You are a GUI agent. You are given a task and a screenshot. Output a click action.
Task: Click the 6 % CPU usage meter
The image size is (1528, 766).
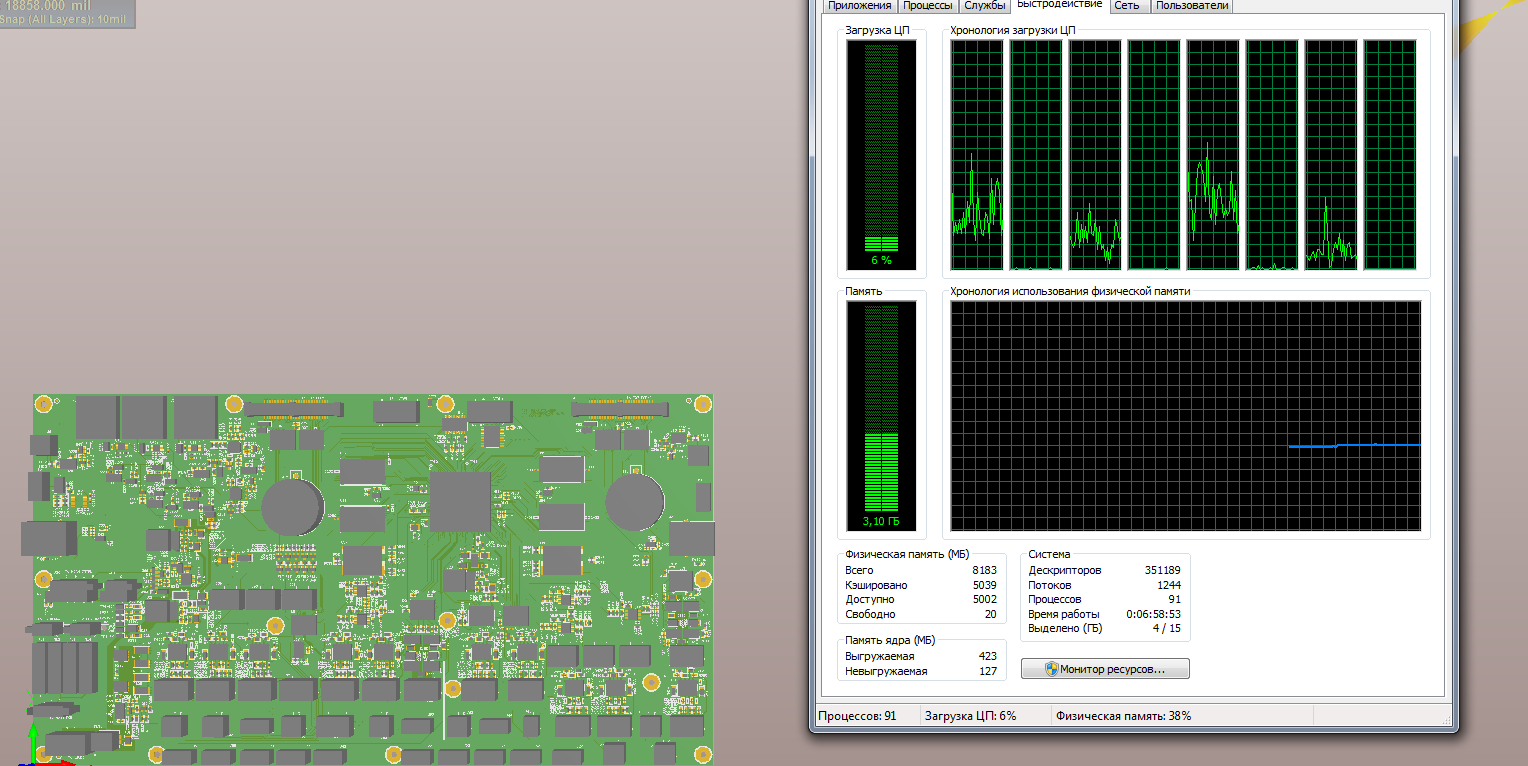point(881,155)
